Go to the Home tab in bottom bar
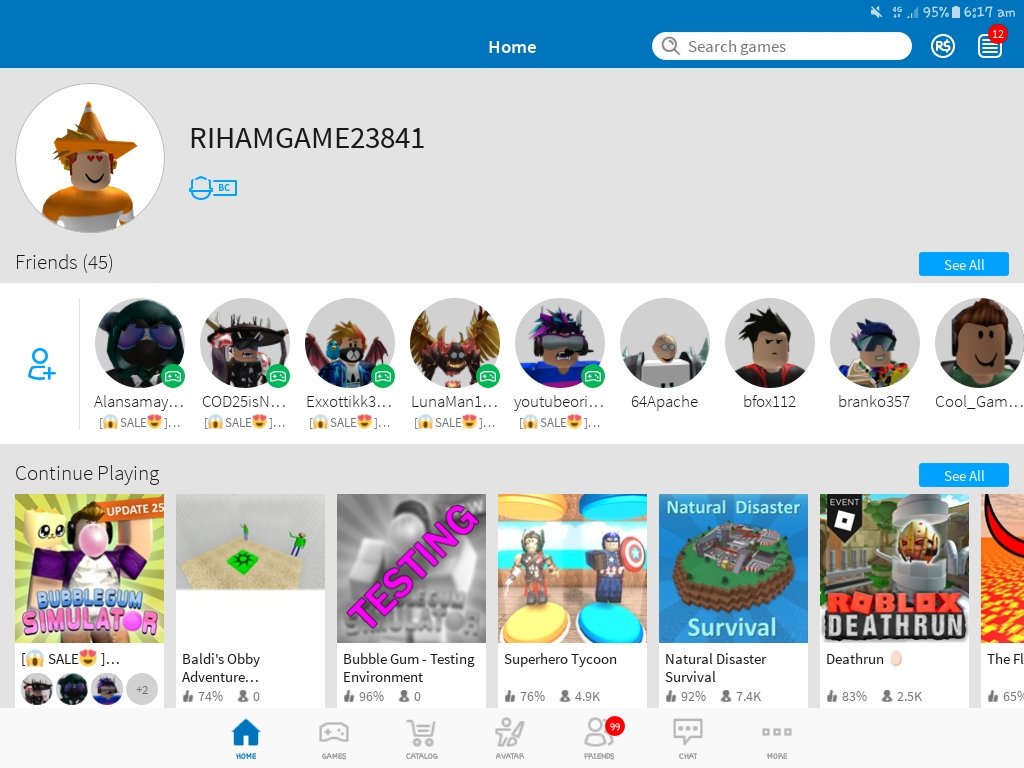Screen dimensions: 1024x768 [246, 739]
